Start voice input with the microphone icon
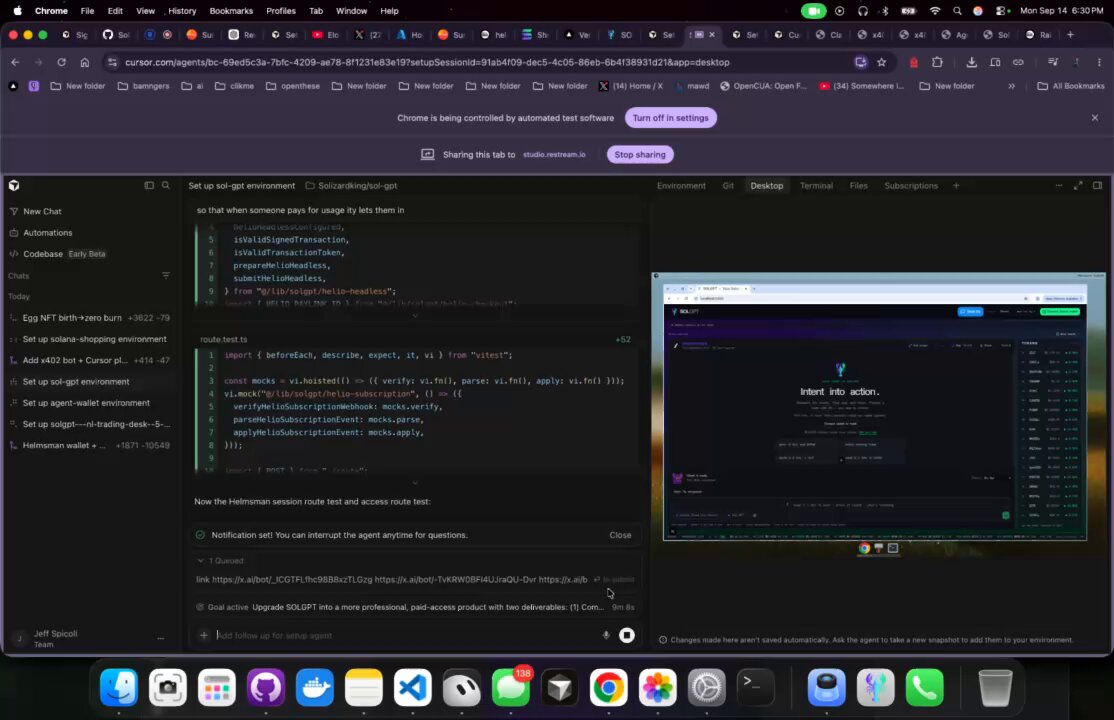1114x720 pixels. (x=606, y=635)
